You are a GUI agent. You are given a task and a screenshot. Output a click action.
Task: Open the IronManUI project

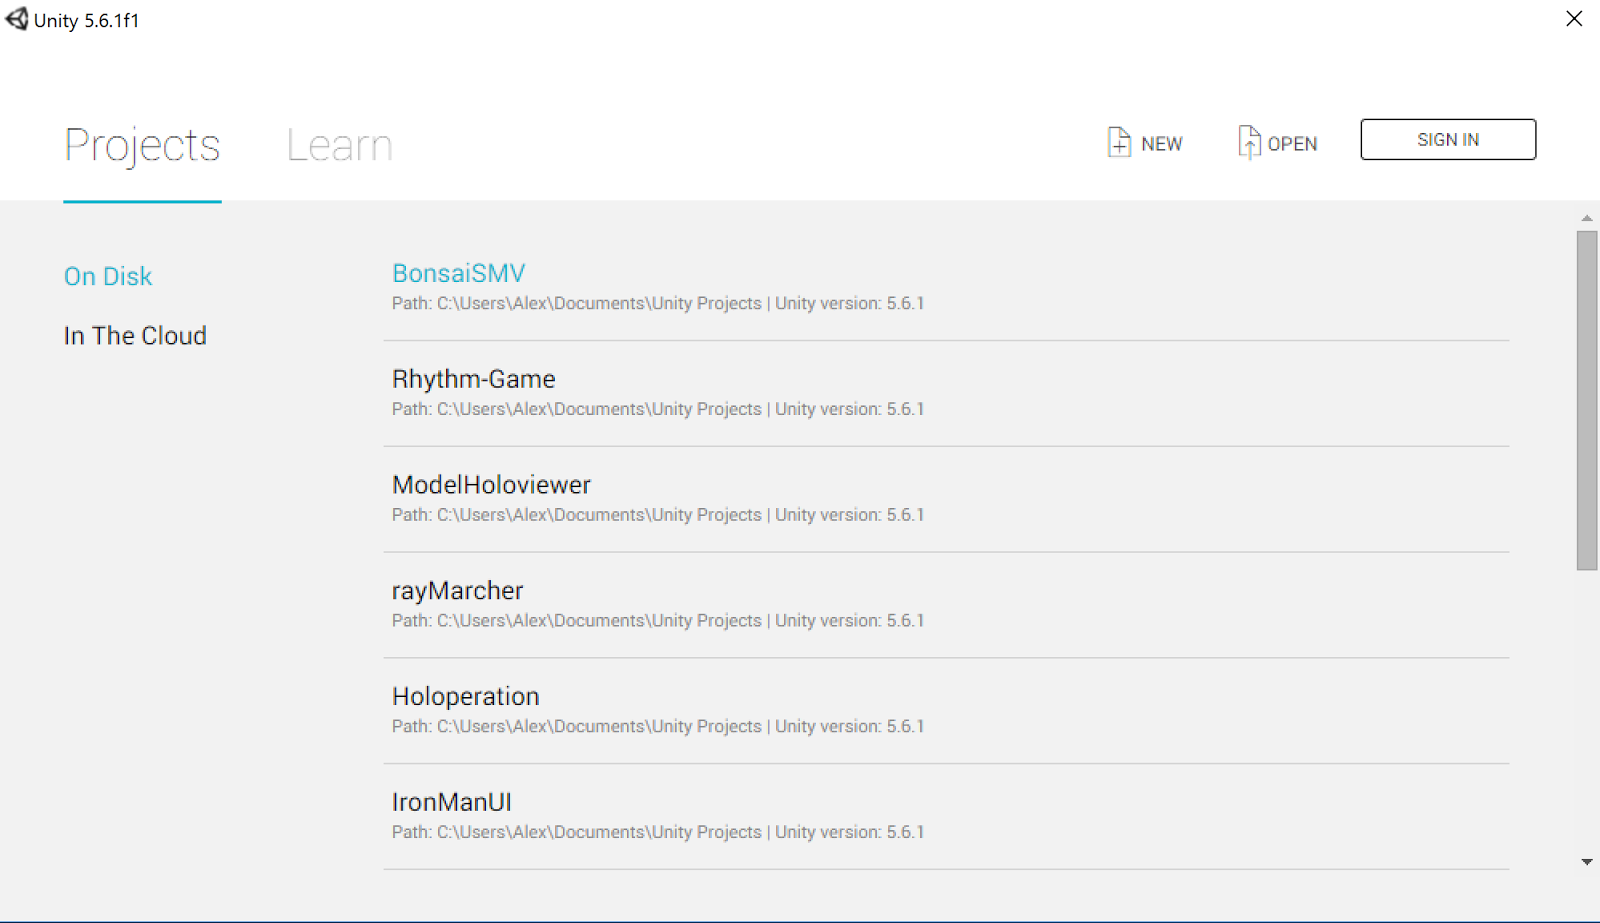(452, 802)
